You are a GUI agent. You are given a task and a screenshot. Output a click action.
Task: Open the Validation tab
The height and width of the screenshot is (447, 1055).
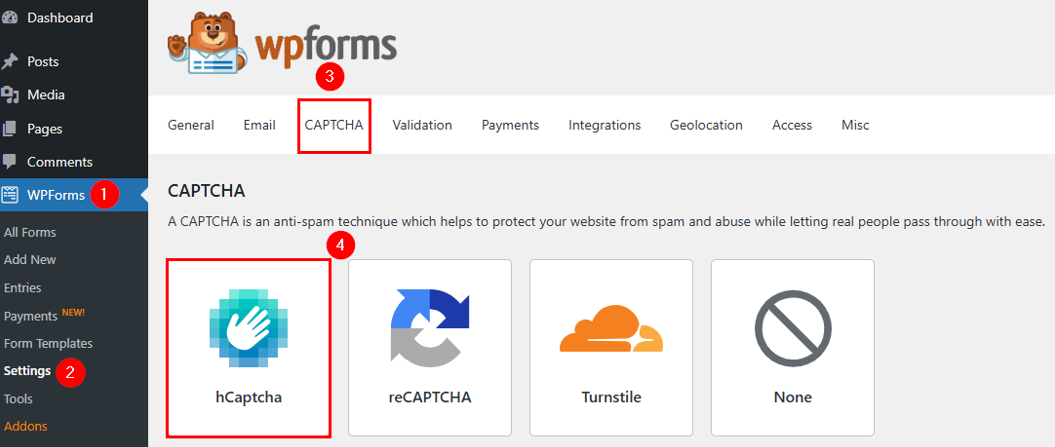point(422,125)
